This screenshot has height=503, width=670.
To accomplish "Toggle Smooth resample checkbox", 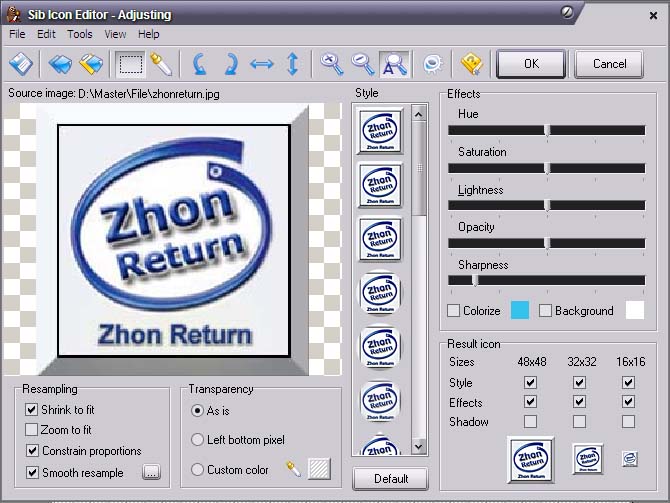I will 32,472.
